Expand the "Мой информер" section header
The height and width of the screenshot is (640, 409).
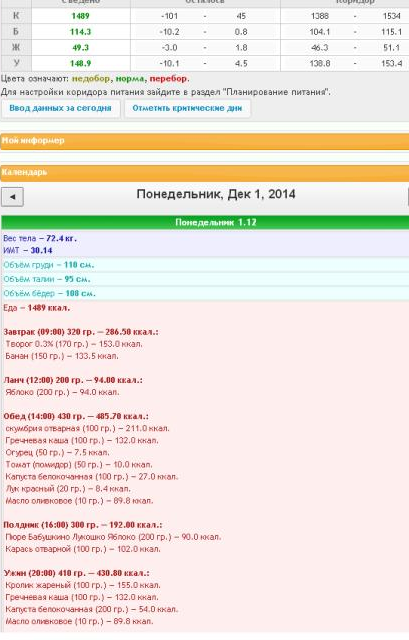click(204, 141)
